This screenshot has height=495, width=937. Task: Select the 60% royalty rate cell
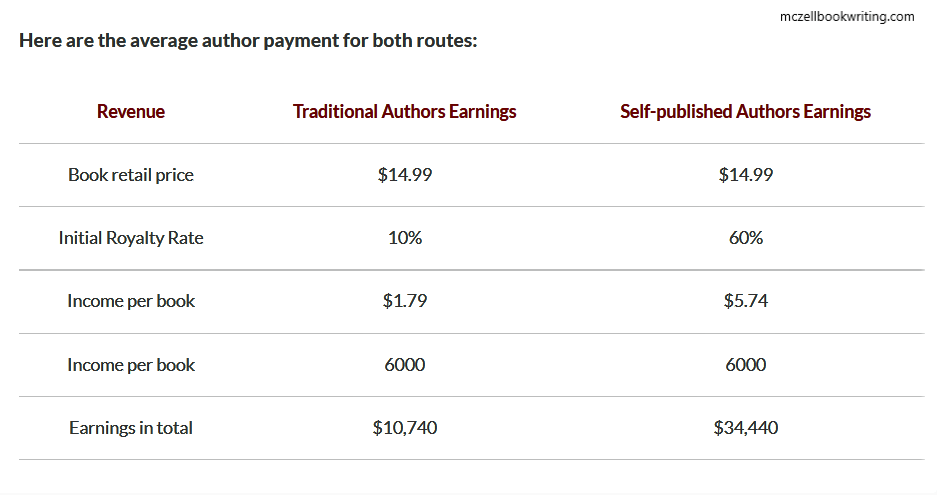(x=746, y=238)
